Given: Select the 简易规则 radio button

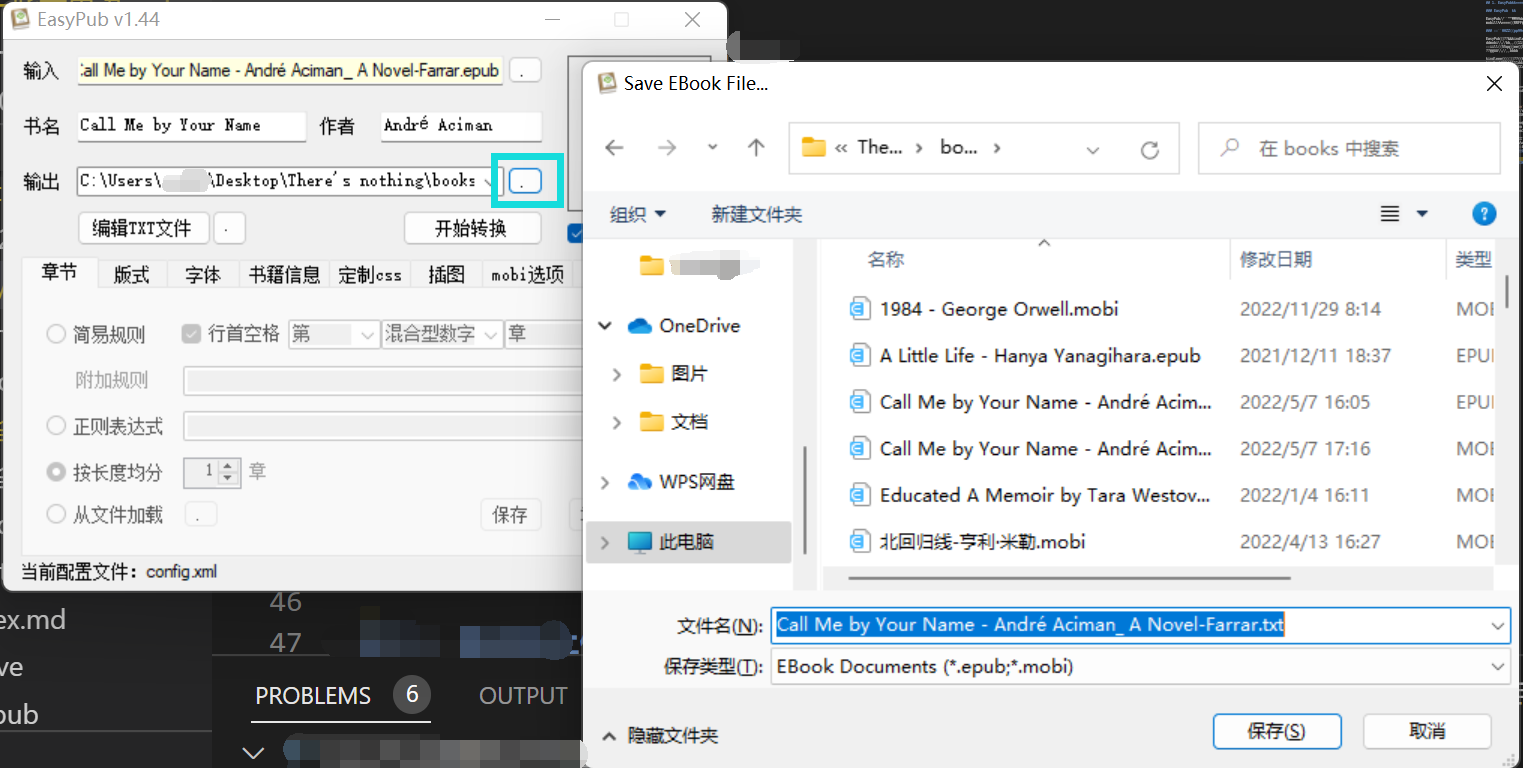Looking at the screenshot, I should click(x=56, y=334).
